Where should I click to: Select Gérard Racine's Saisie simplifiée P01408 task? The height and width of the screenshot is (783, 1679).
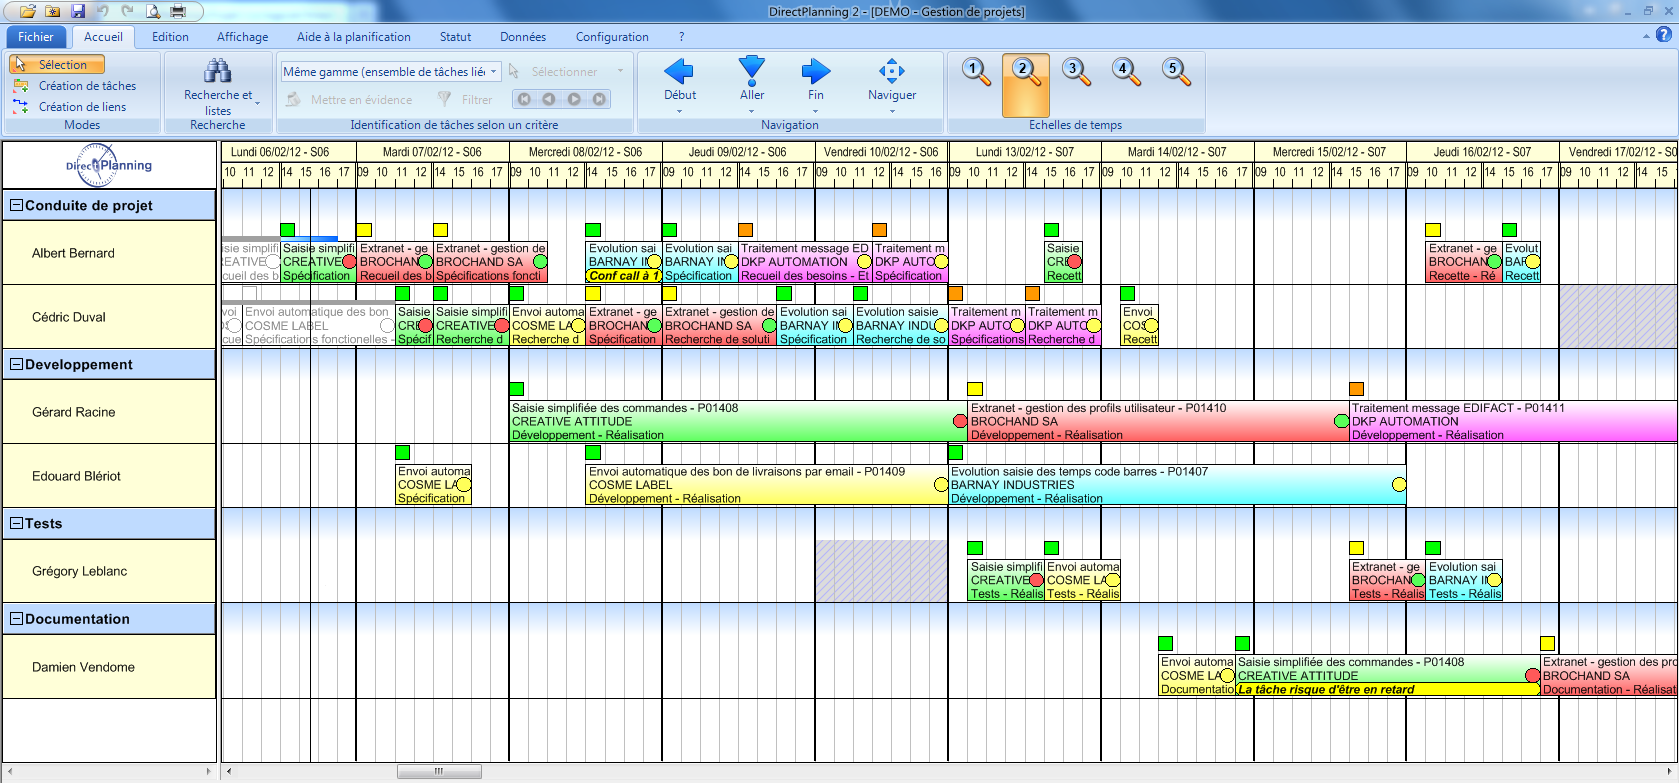(738, 421)
